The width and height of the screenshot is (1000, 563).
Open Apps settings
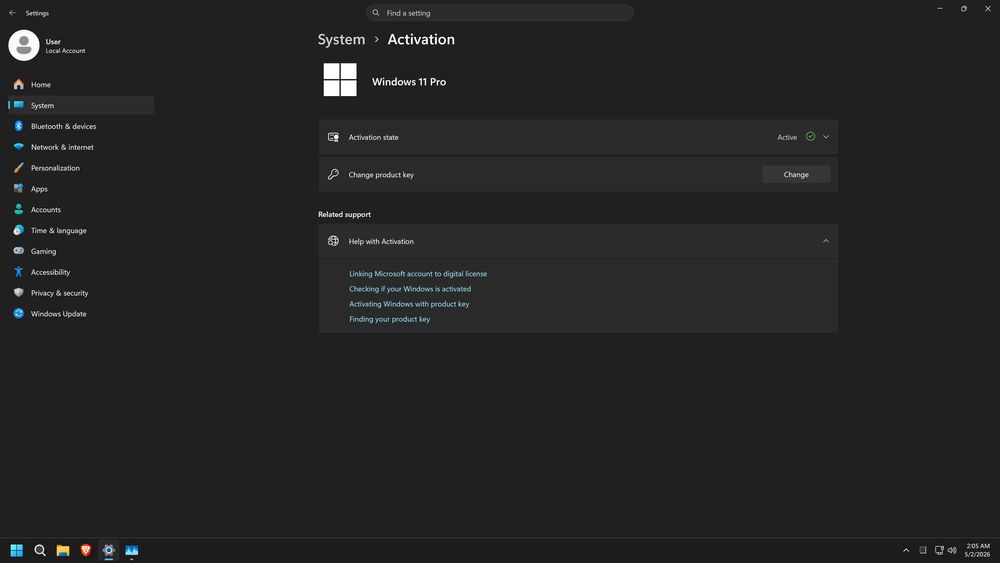click(81, 189)
